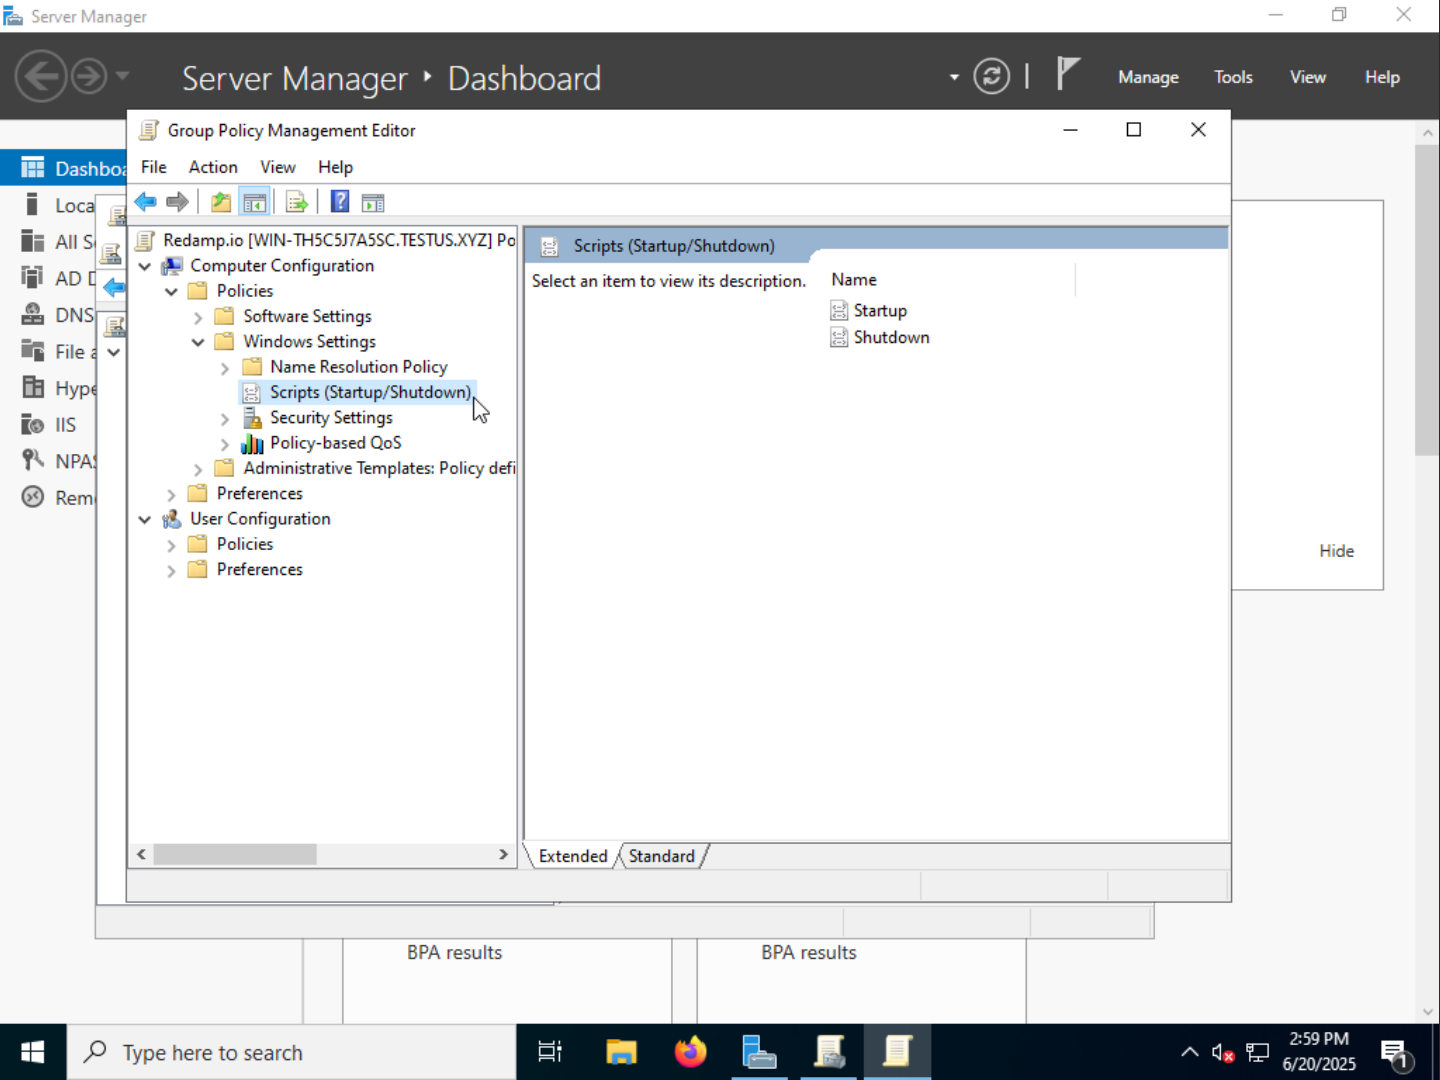Open Server Manager's View menu
This screenshot has height=1080, width=1440.
point(1307,77)
